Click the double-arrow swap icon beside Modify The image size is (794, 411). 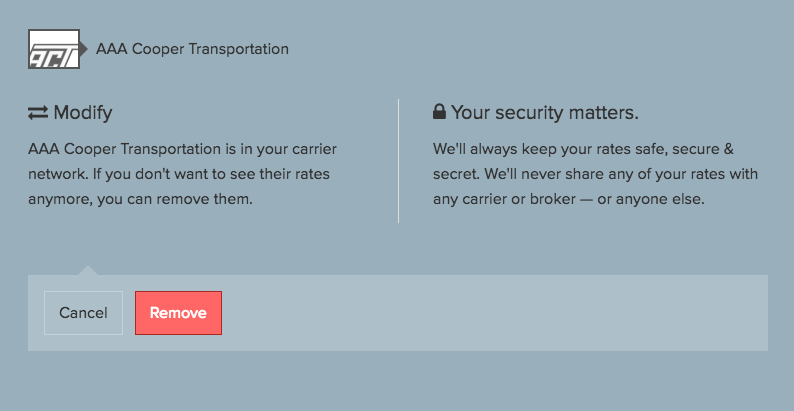tap(38, 112)
